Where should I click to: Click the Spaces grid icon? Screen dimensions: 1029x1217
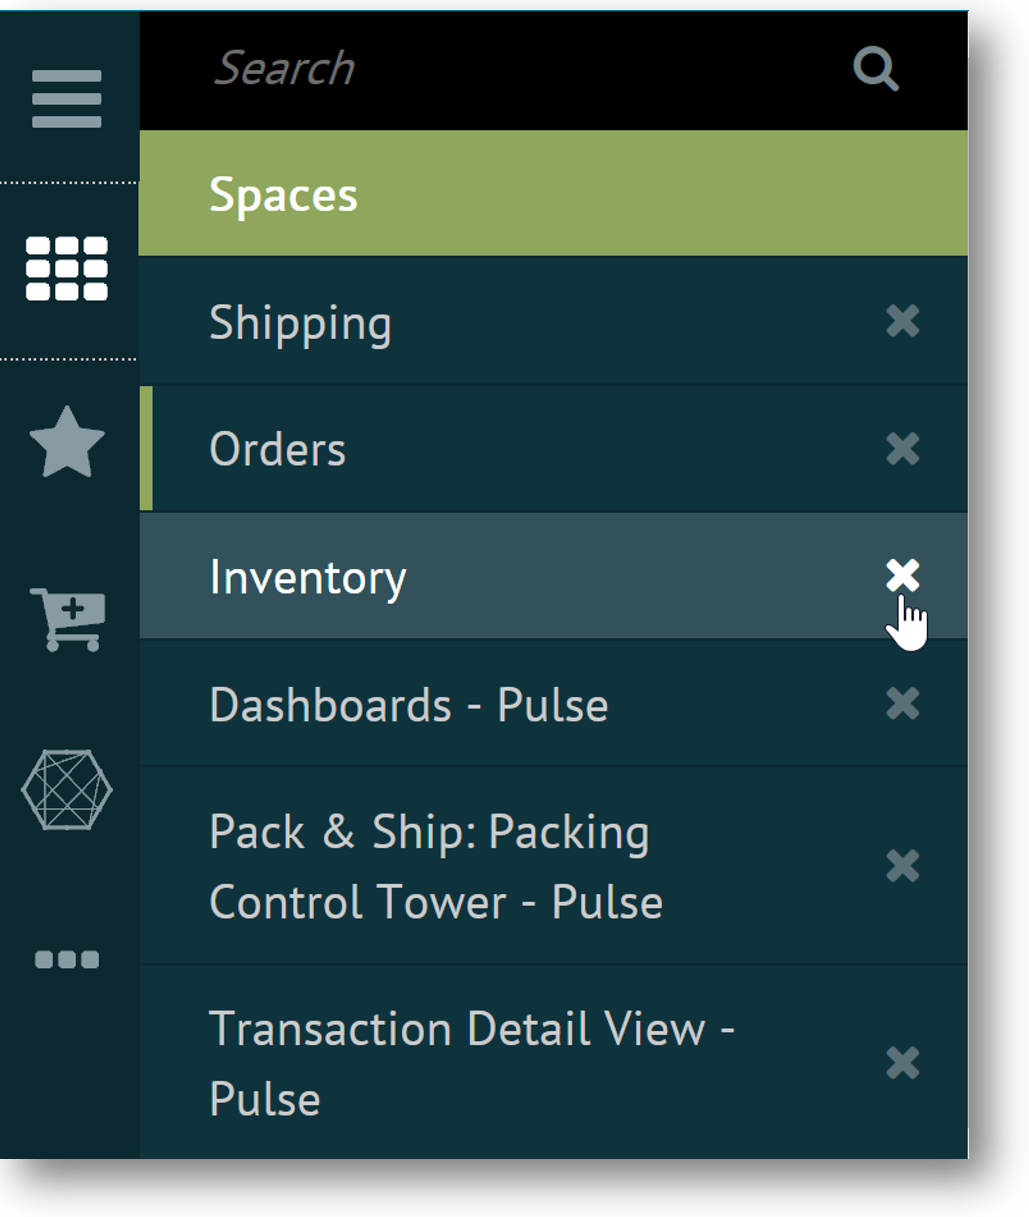pyautogui.click(x=67, y=269)
